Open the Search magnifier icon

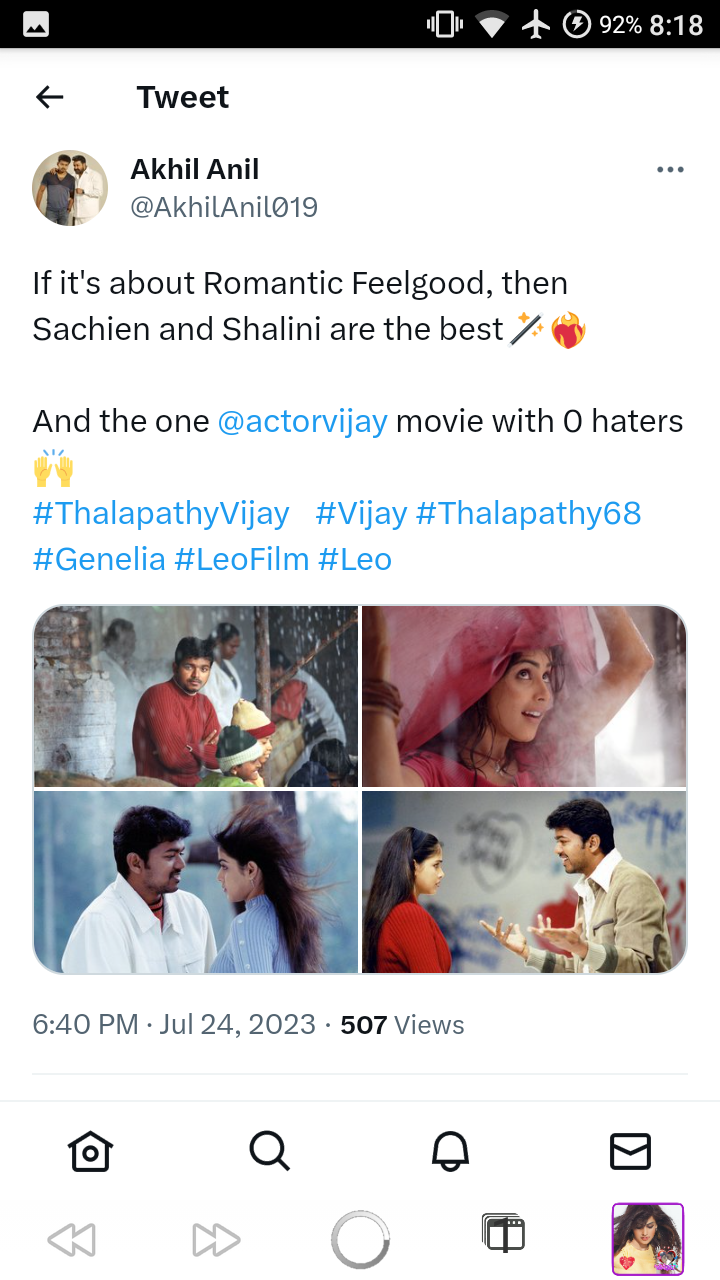point(270,1152)
